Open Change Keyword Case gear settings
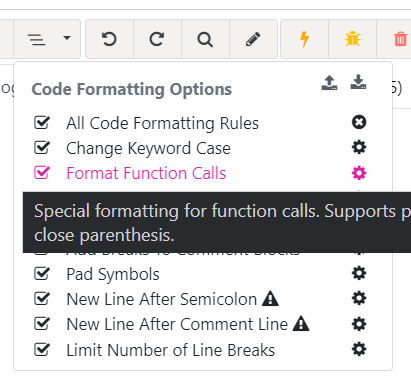This screenshot has width=411, height=379. [359, 147]
